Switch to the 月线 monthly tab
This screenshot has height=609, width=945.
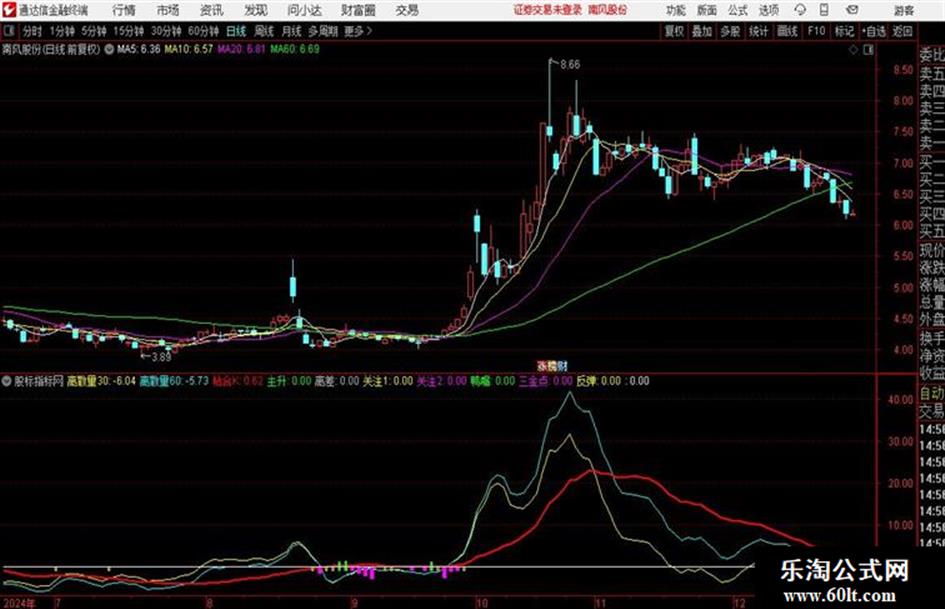(292, 31)
